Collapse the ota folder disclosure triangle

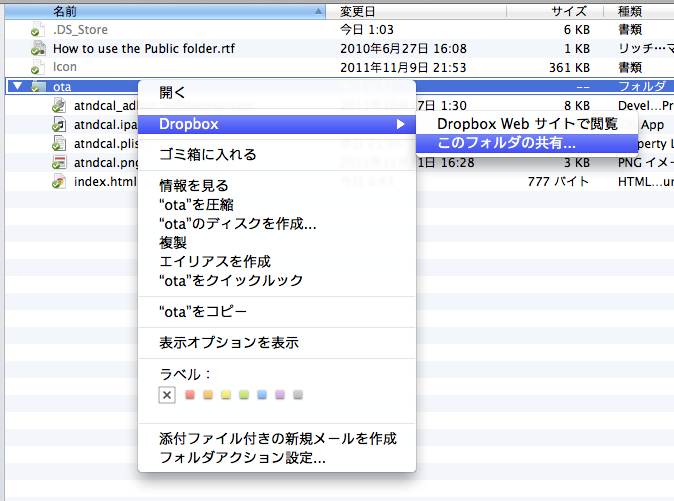tap(17, 86)
